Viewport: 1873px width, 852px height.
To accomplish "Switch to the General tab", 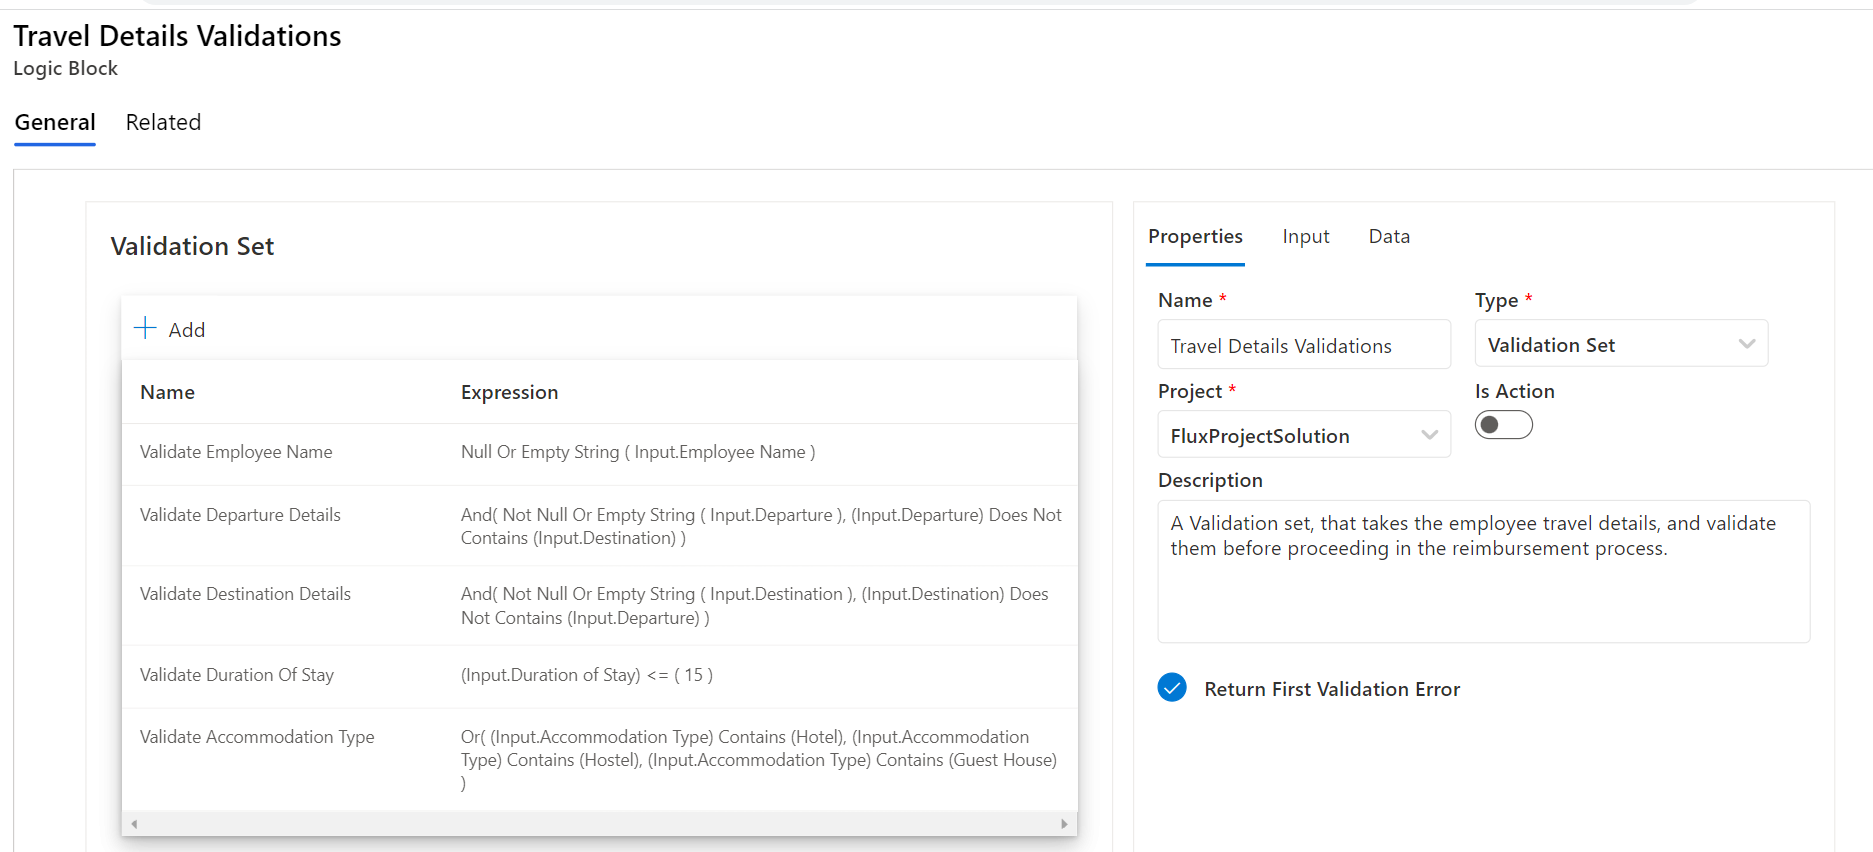I will coord(55,123).
